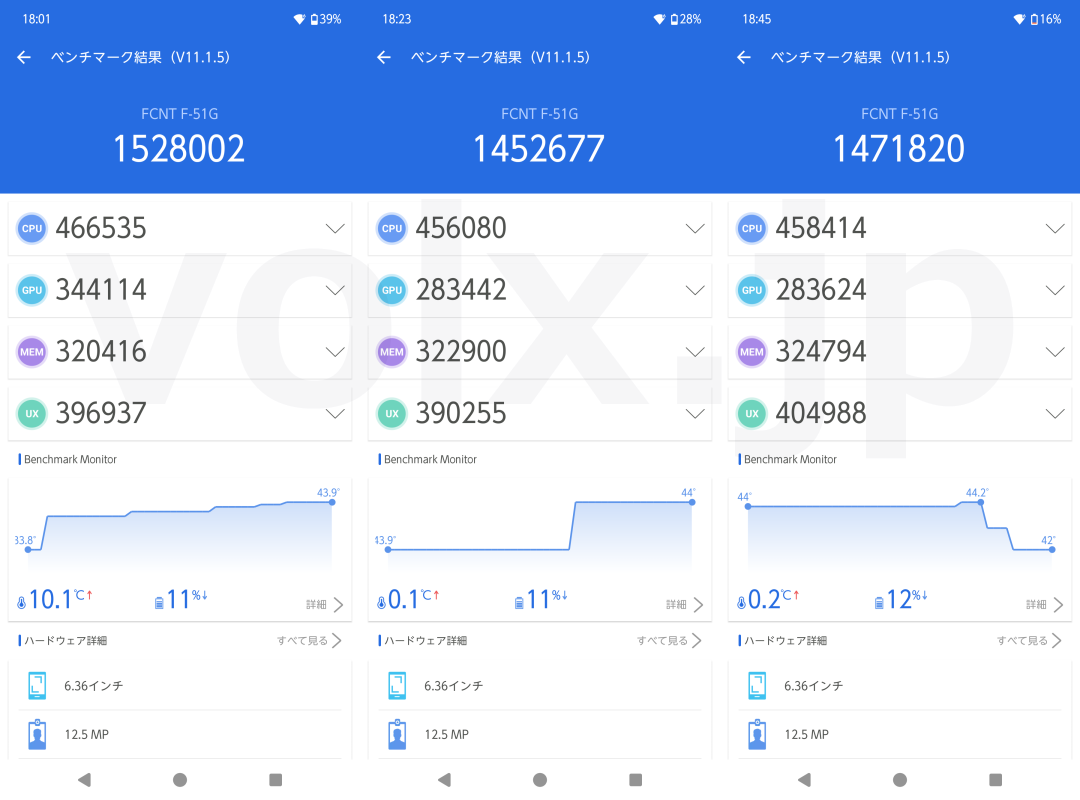Image resolution: width=1080 pixels, height=800 pixels.
Task: Select the total score 1452677
Action: 539,149
